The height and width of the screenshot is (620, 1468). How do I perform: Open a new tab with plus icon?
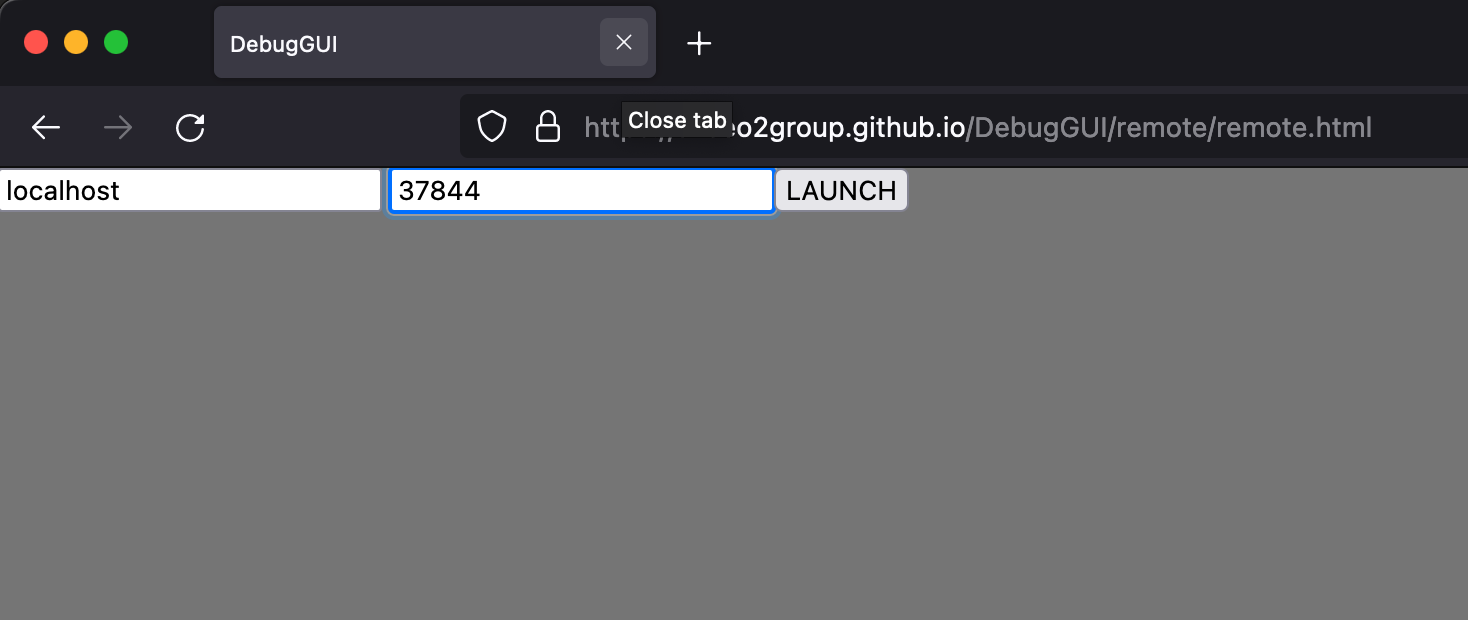699,43
